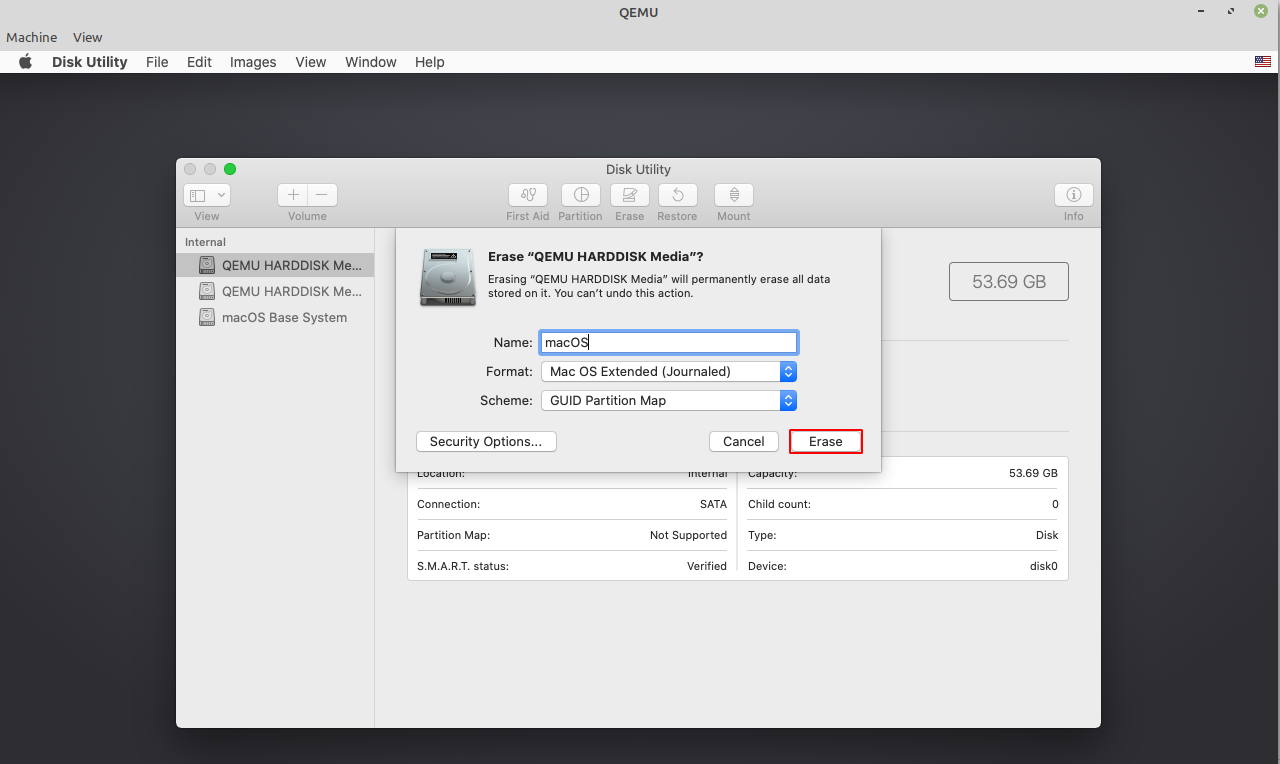Click the Mount toolbar icon
Screen dimensions: 1280x764
point(733,195)
